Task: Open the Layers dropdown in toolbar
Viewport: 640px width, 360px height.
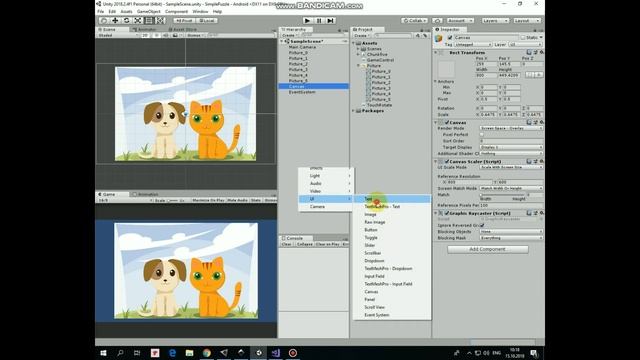Action: 495,20
